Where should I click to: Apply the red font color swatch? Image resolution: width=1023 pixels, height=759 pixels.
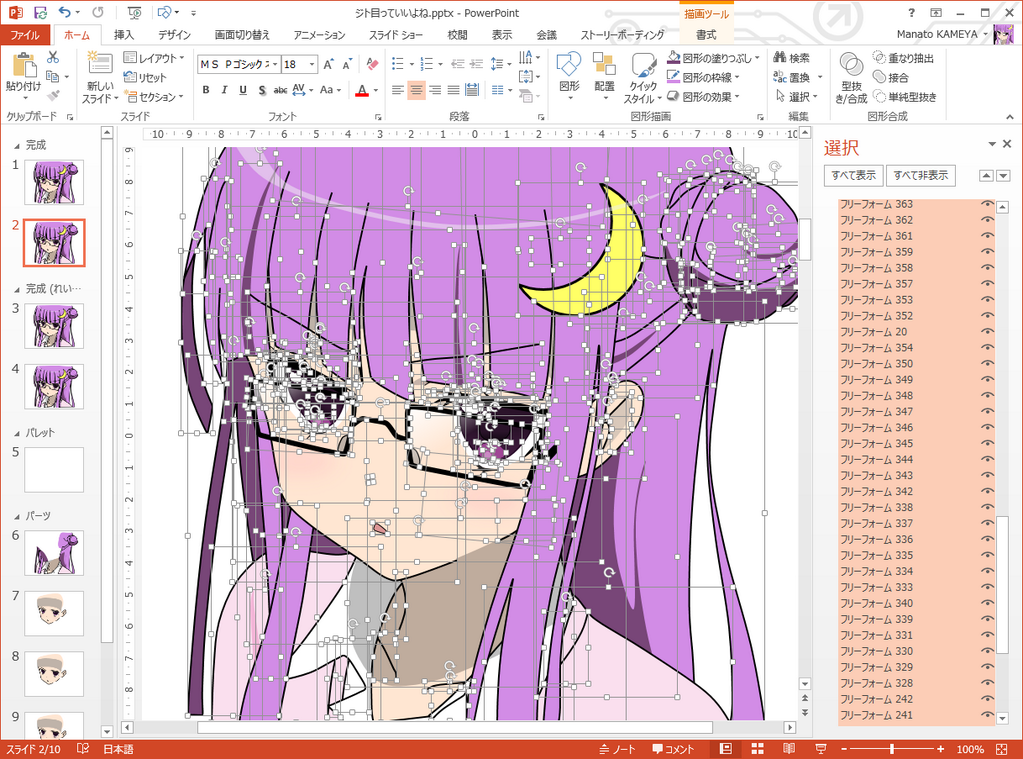point(362,90)
